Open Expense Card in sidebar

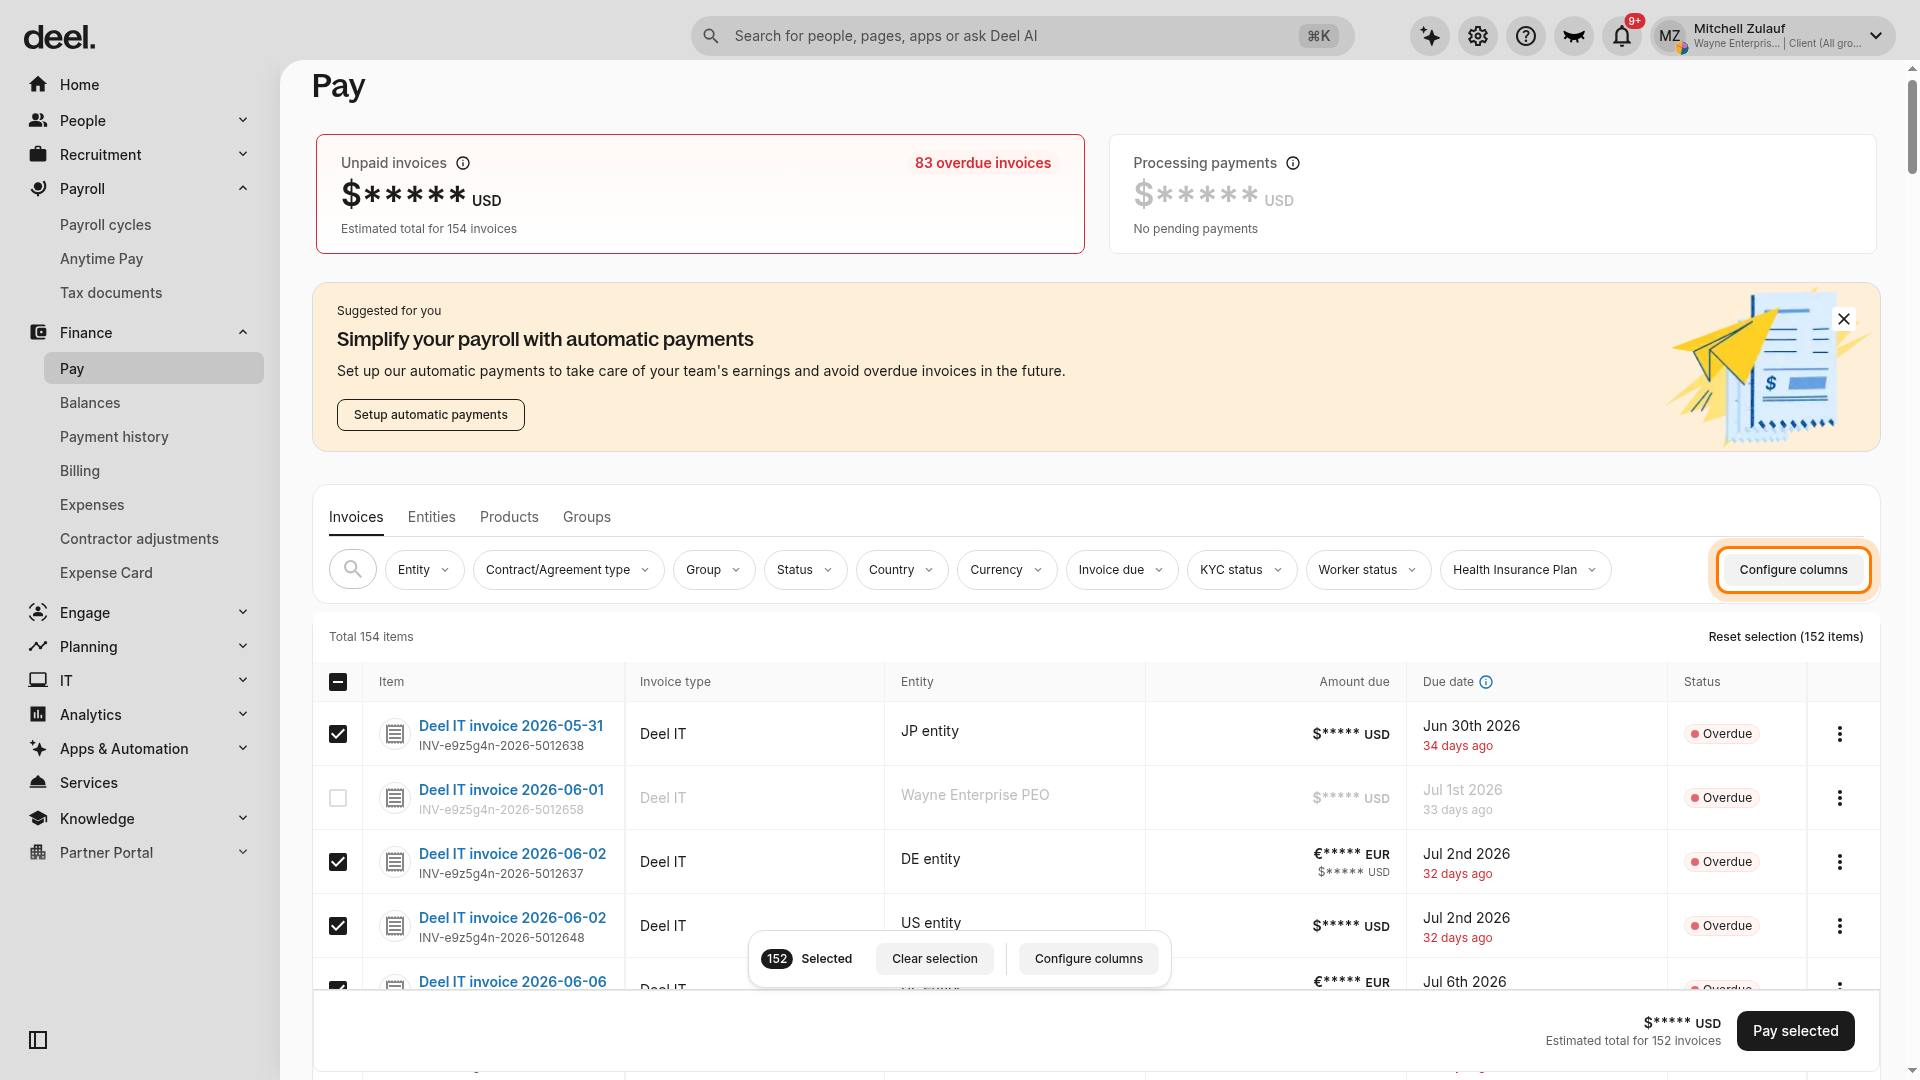click(106, 572)
